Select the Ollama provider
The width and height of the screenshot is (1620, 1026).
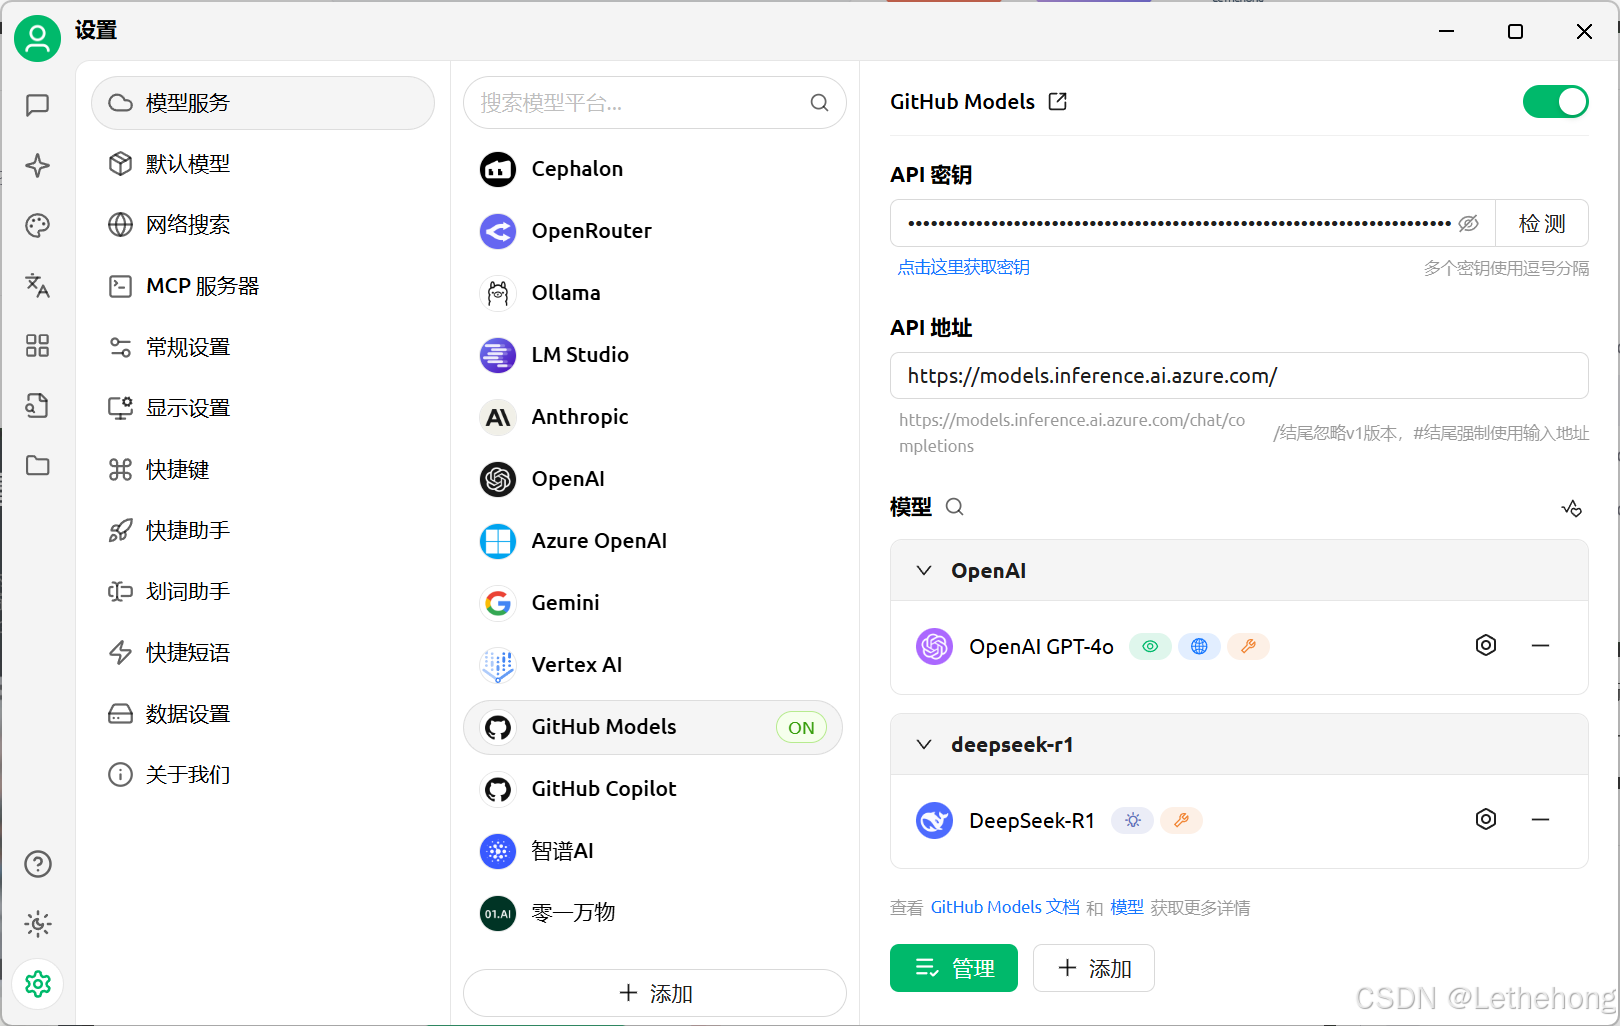pyautogui.click(x=653, y=293)
